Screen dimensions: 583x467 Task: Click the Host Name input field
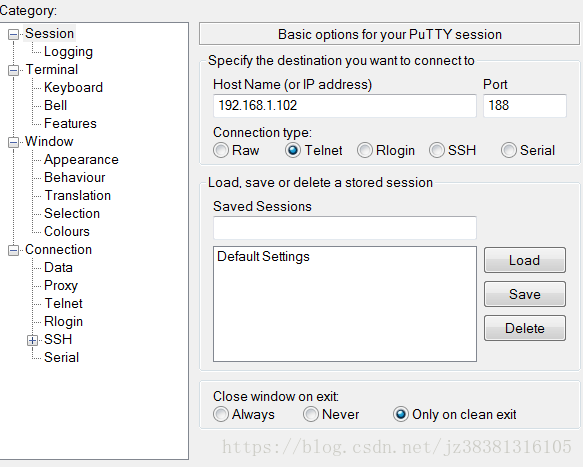point(345,106)
